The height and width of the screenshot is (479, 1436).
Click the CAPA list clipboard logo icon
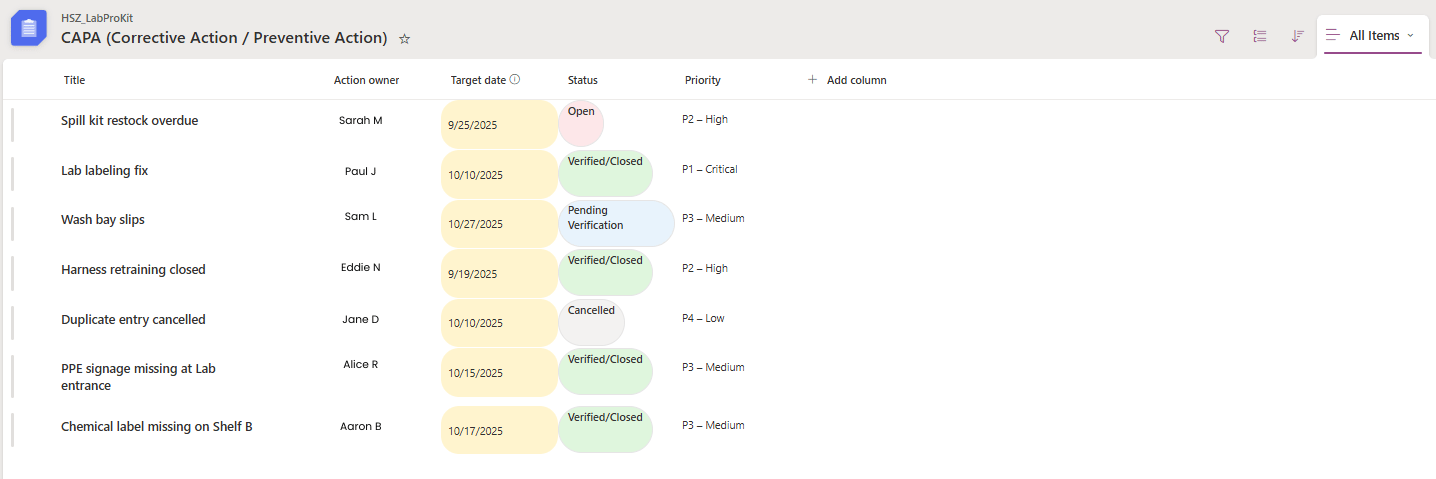29,28
